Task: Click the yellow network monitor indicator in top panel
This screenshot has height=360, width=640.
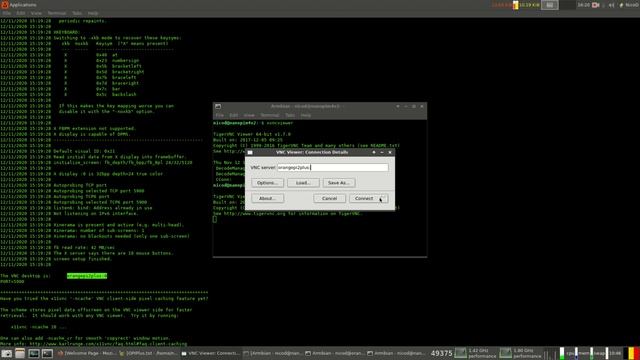Action: point(516,5)
